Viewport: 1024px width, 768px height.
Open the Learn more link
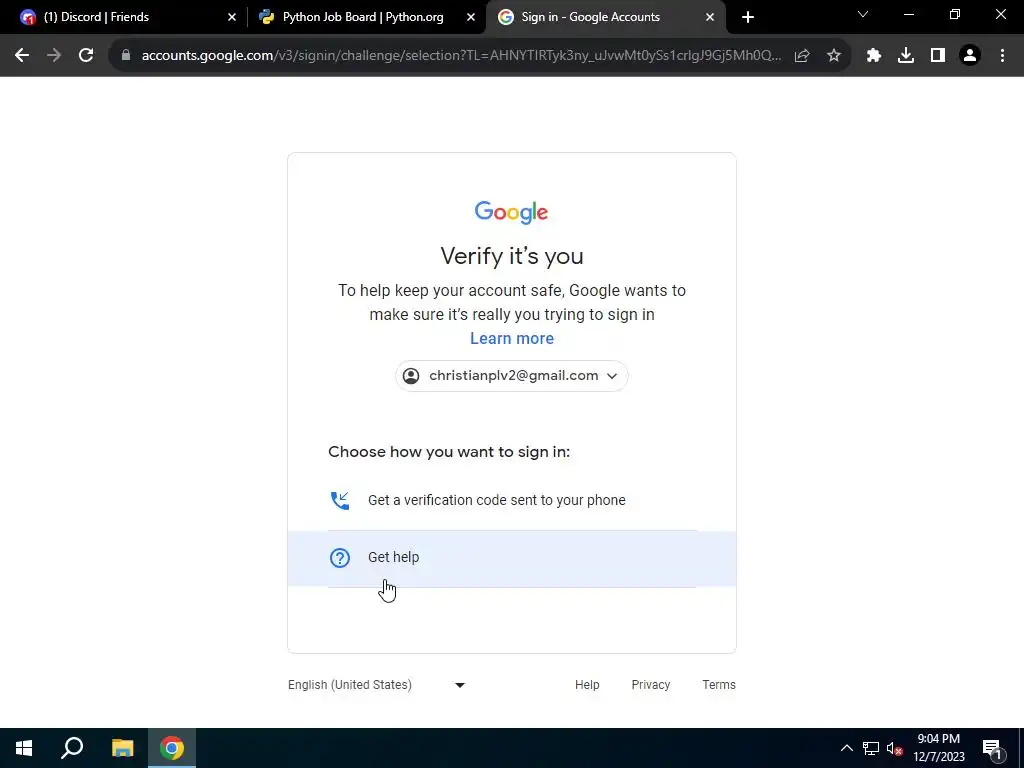512,338
